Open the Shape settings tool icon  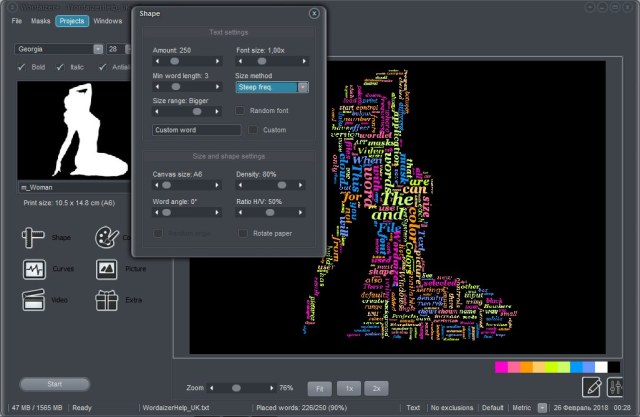pyautogui.click(x=33, y=237)
